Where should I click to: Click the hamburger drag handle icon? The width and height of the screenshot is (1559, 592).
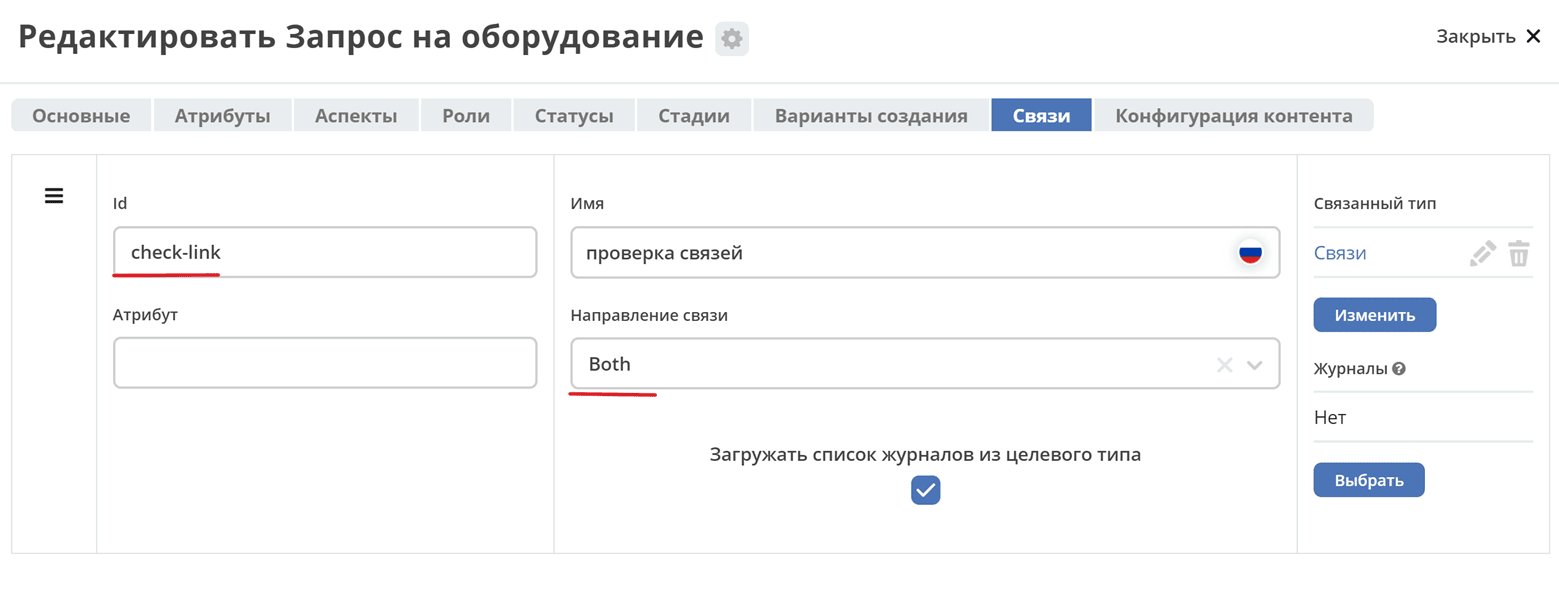pyautogui.click(x=54, y=196)
